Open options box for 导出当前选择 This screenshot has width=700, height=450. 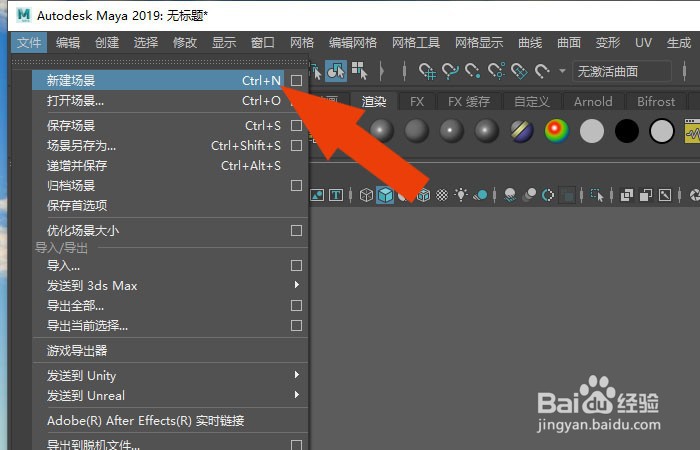[296, 325]
